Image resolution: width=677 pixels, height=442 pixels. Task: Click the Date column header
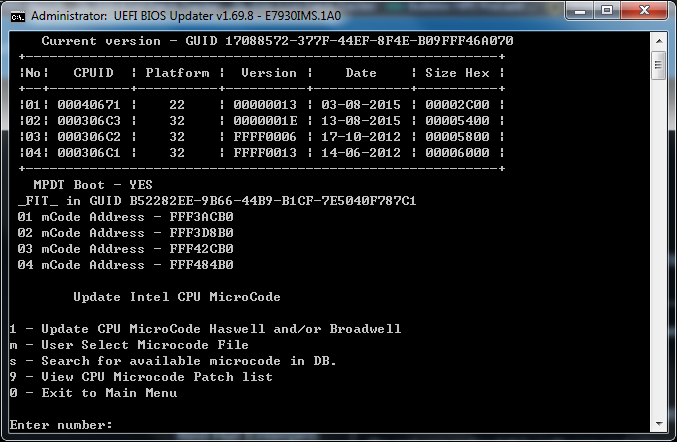click(361, 73)
